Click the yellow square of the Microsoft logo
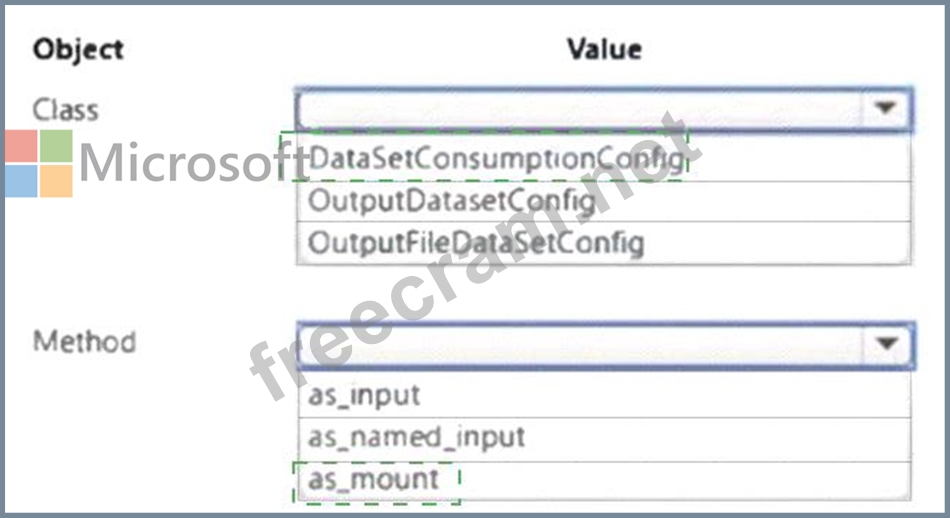 [56, 181]
